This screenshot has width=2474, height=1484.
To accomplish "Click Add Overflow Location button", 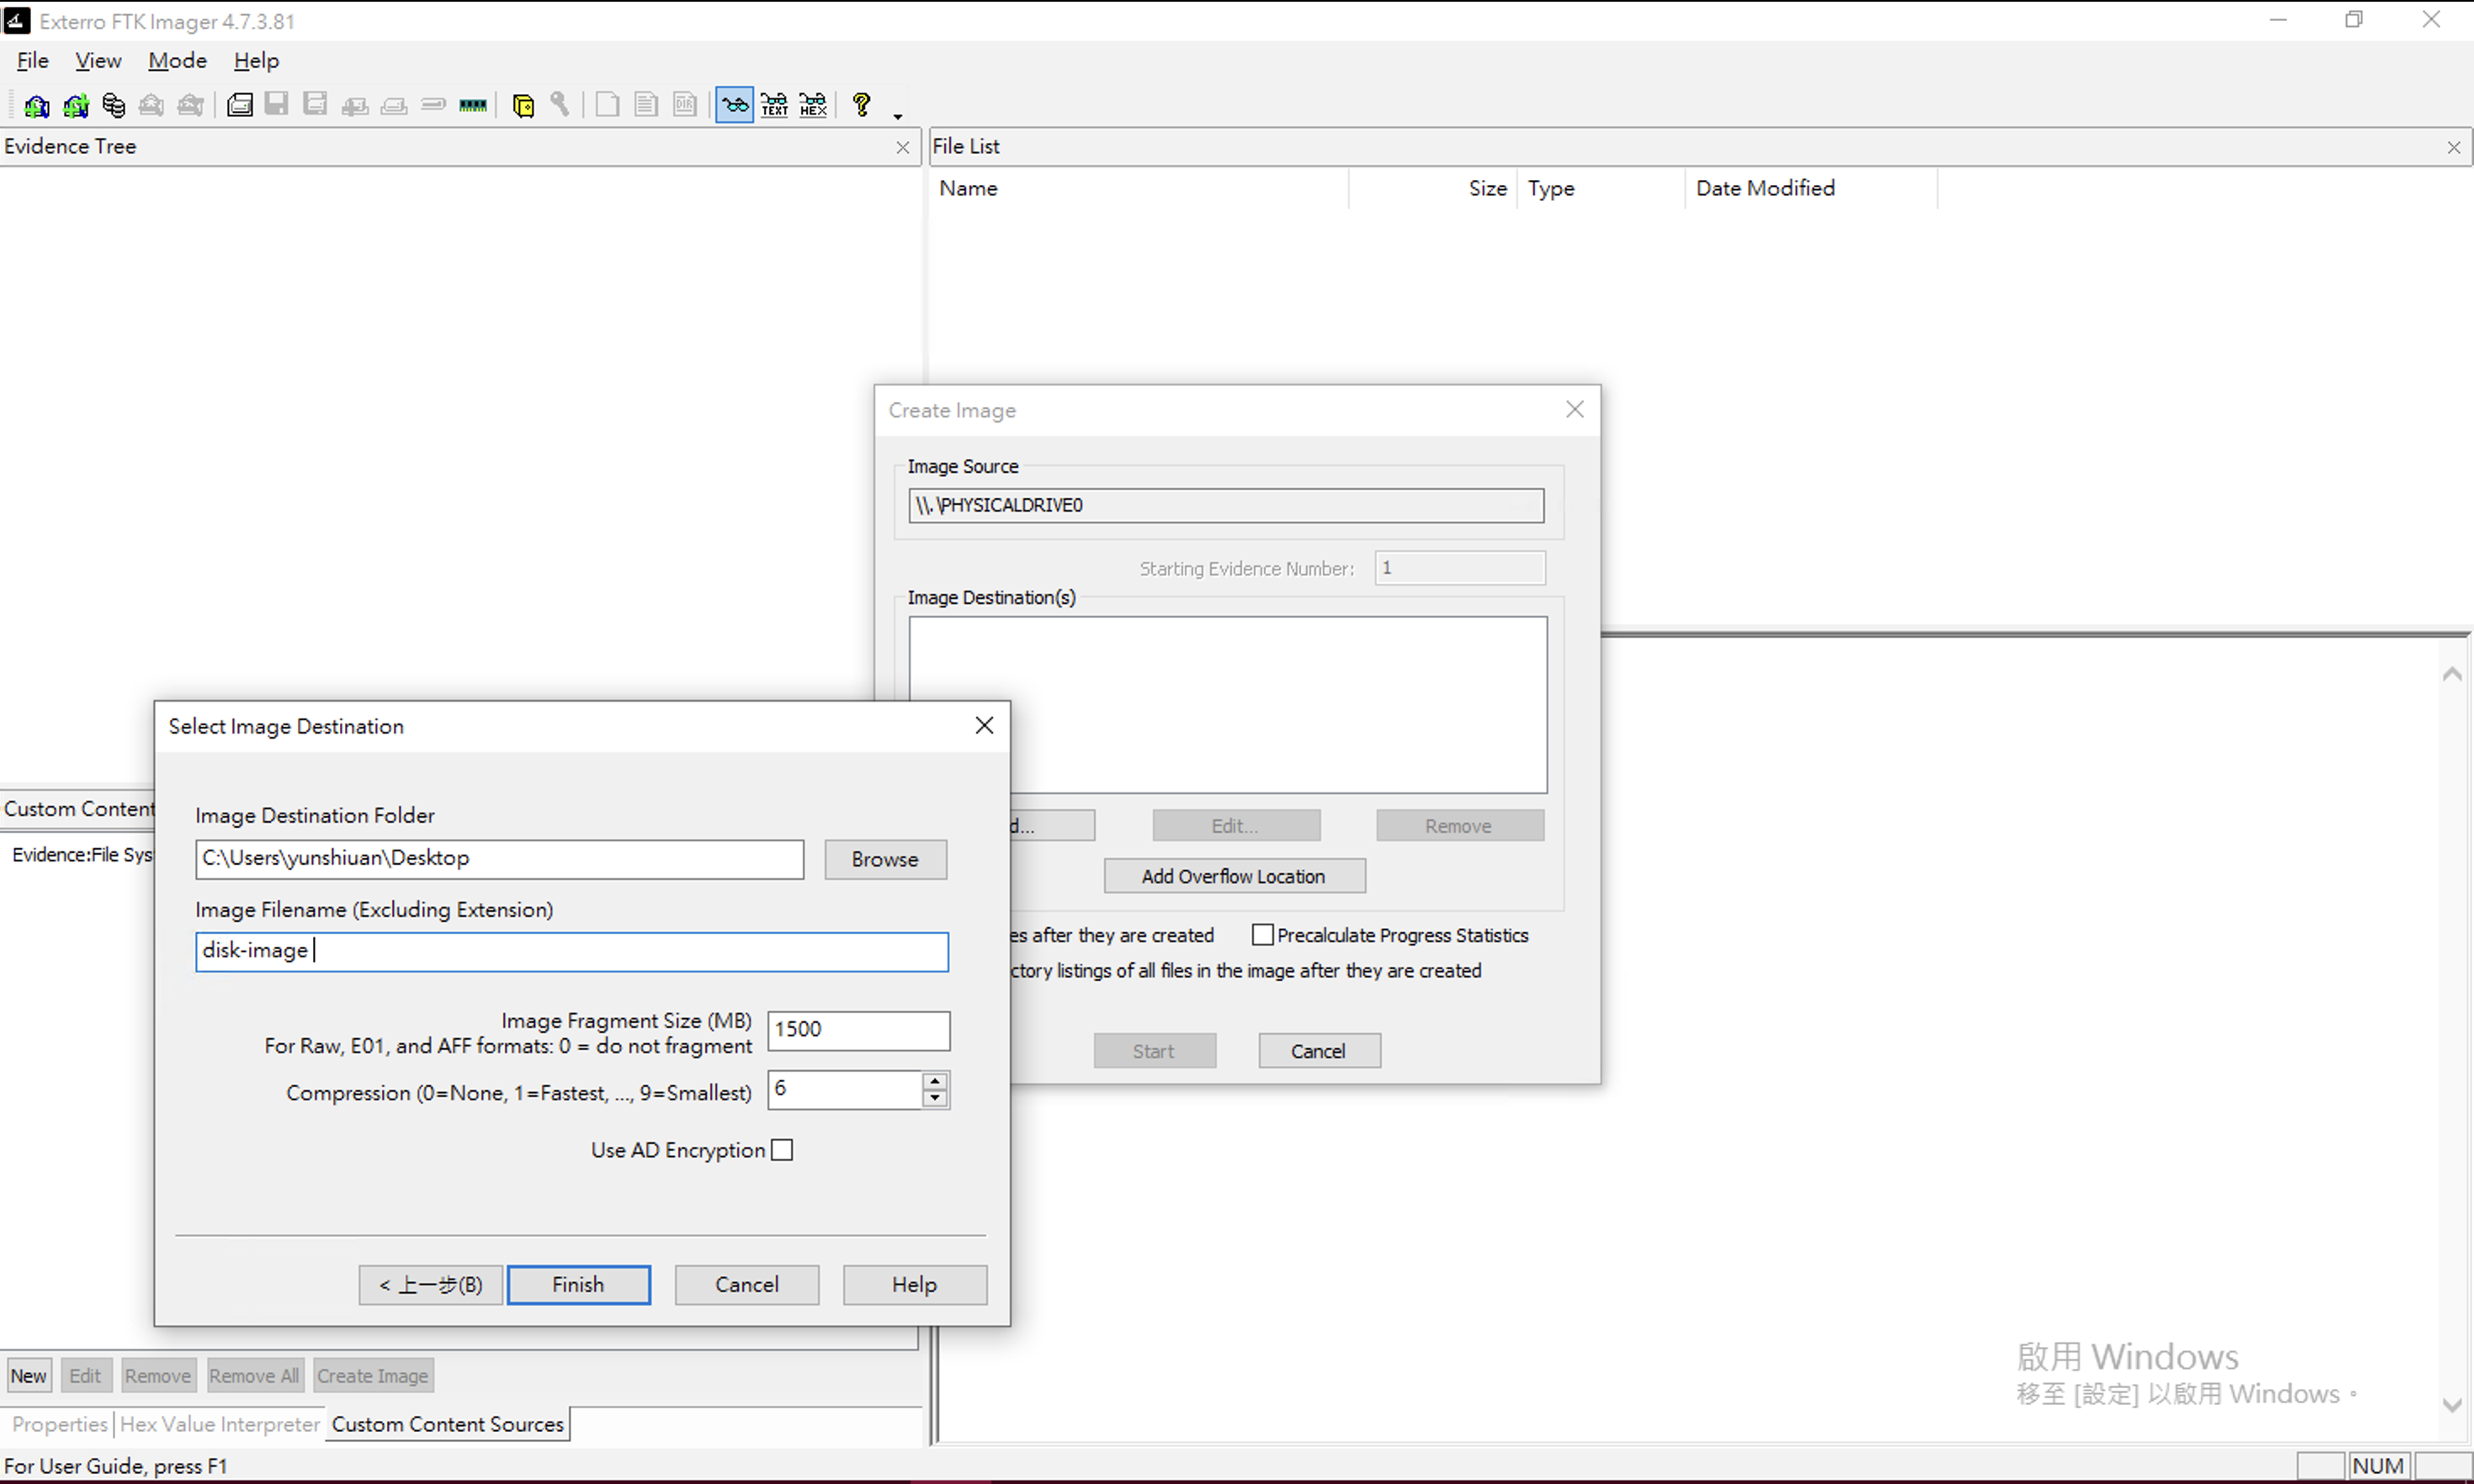I will click(1233, 876).
